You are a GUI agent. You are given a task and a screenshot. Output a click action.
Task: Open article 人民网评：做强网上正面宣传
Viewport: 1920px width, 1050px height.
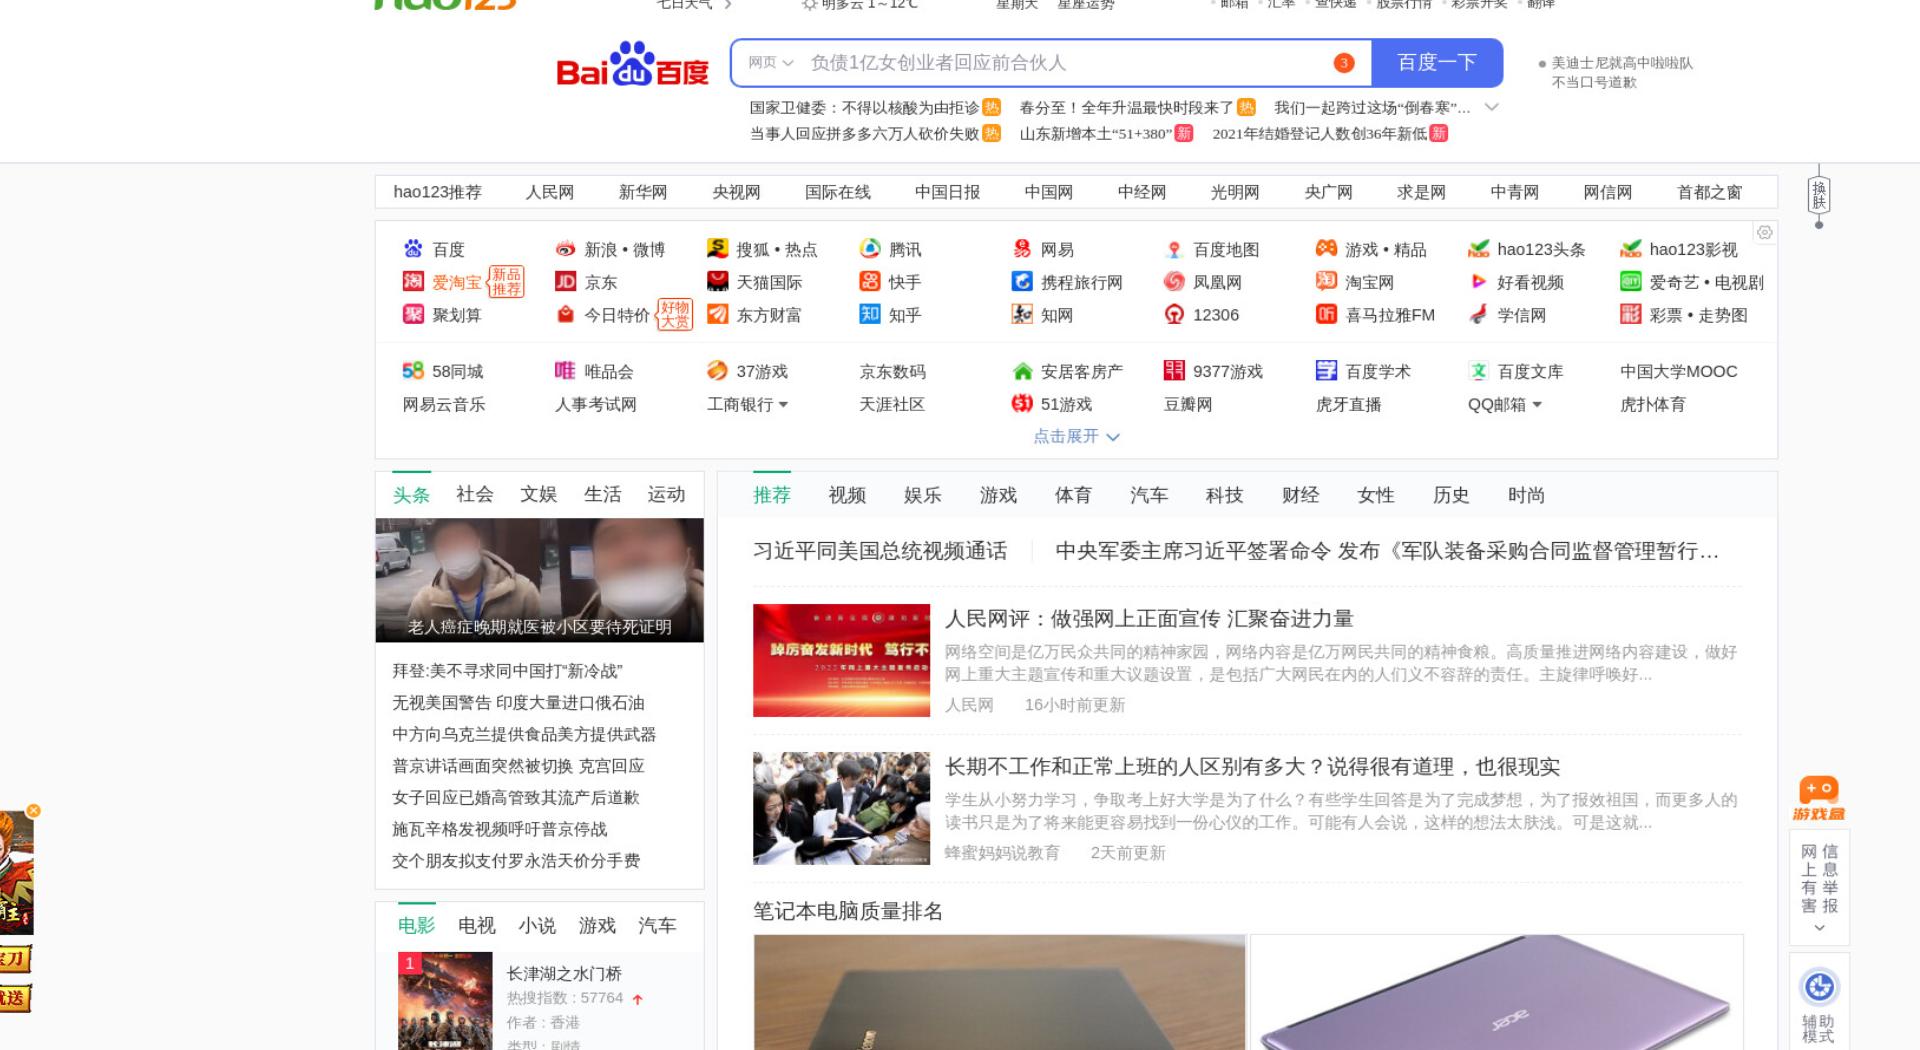tap(1149, 619)
